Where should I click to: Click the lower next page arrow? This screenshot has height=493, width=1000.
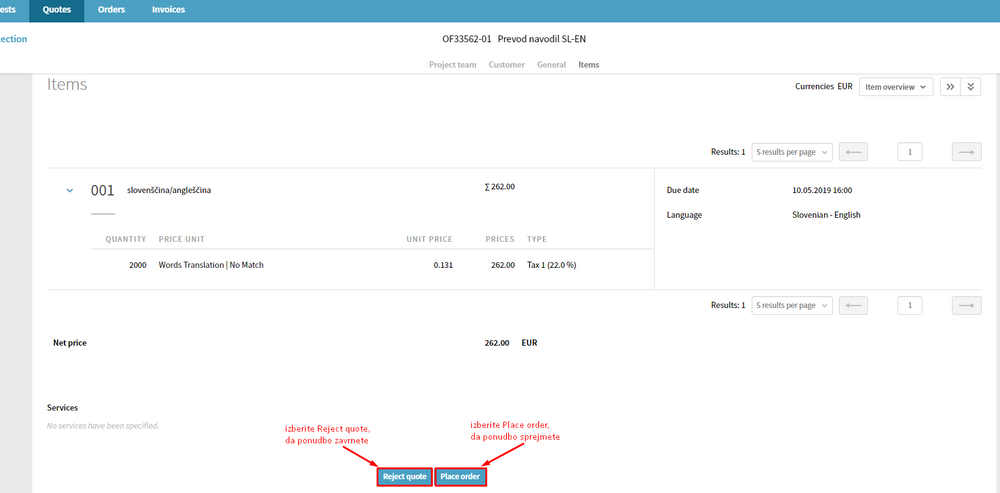coord(966,305)
